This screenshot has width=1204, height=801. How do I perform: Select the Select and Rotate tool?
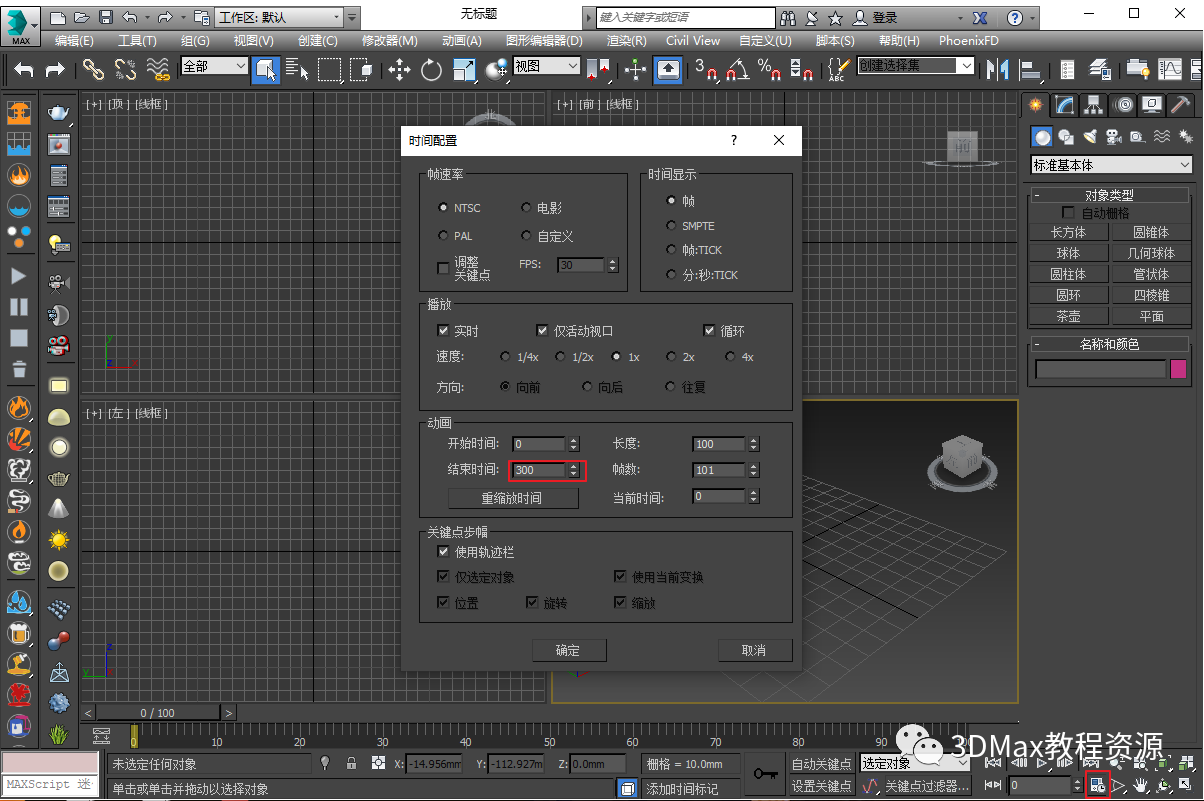click(x=431, y=69)
